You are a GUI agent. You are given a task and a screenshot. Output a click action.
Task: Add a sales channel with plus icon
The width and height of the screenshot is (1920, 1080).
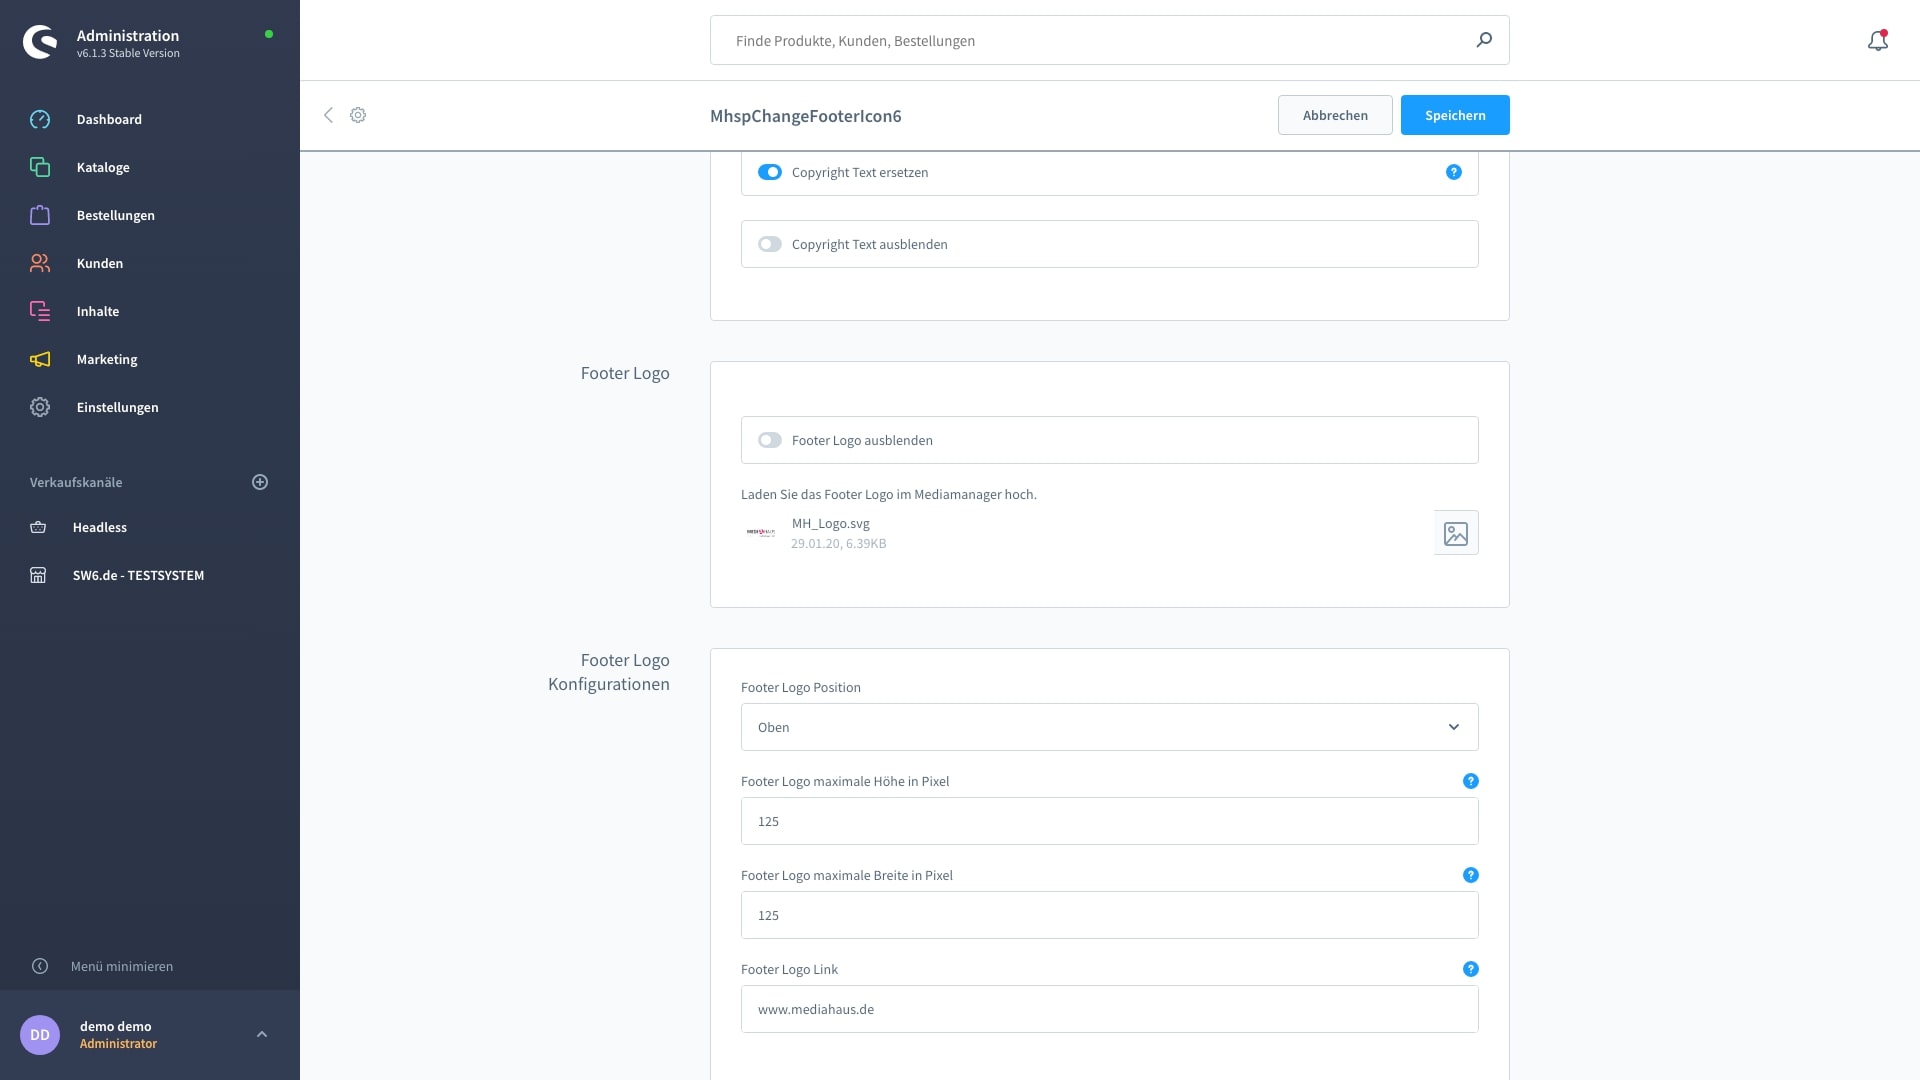point(260,482)
